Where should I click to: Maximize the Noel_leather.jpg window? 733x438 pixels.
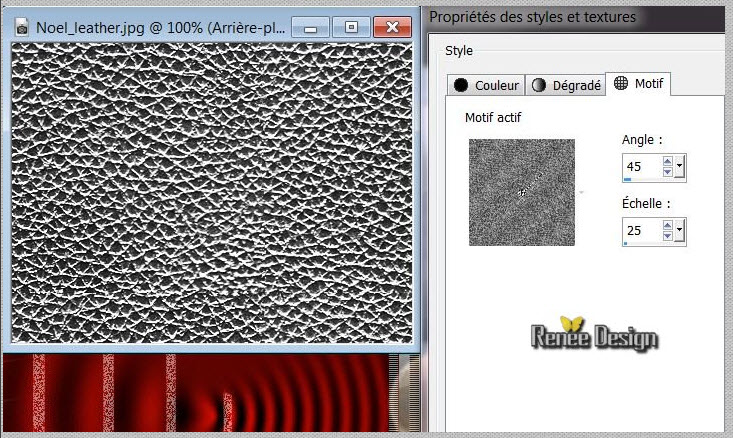click(351, 27)
